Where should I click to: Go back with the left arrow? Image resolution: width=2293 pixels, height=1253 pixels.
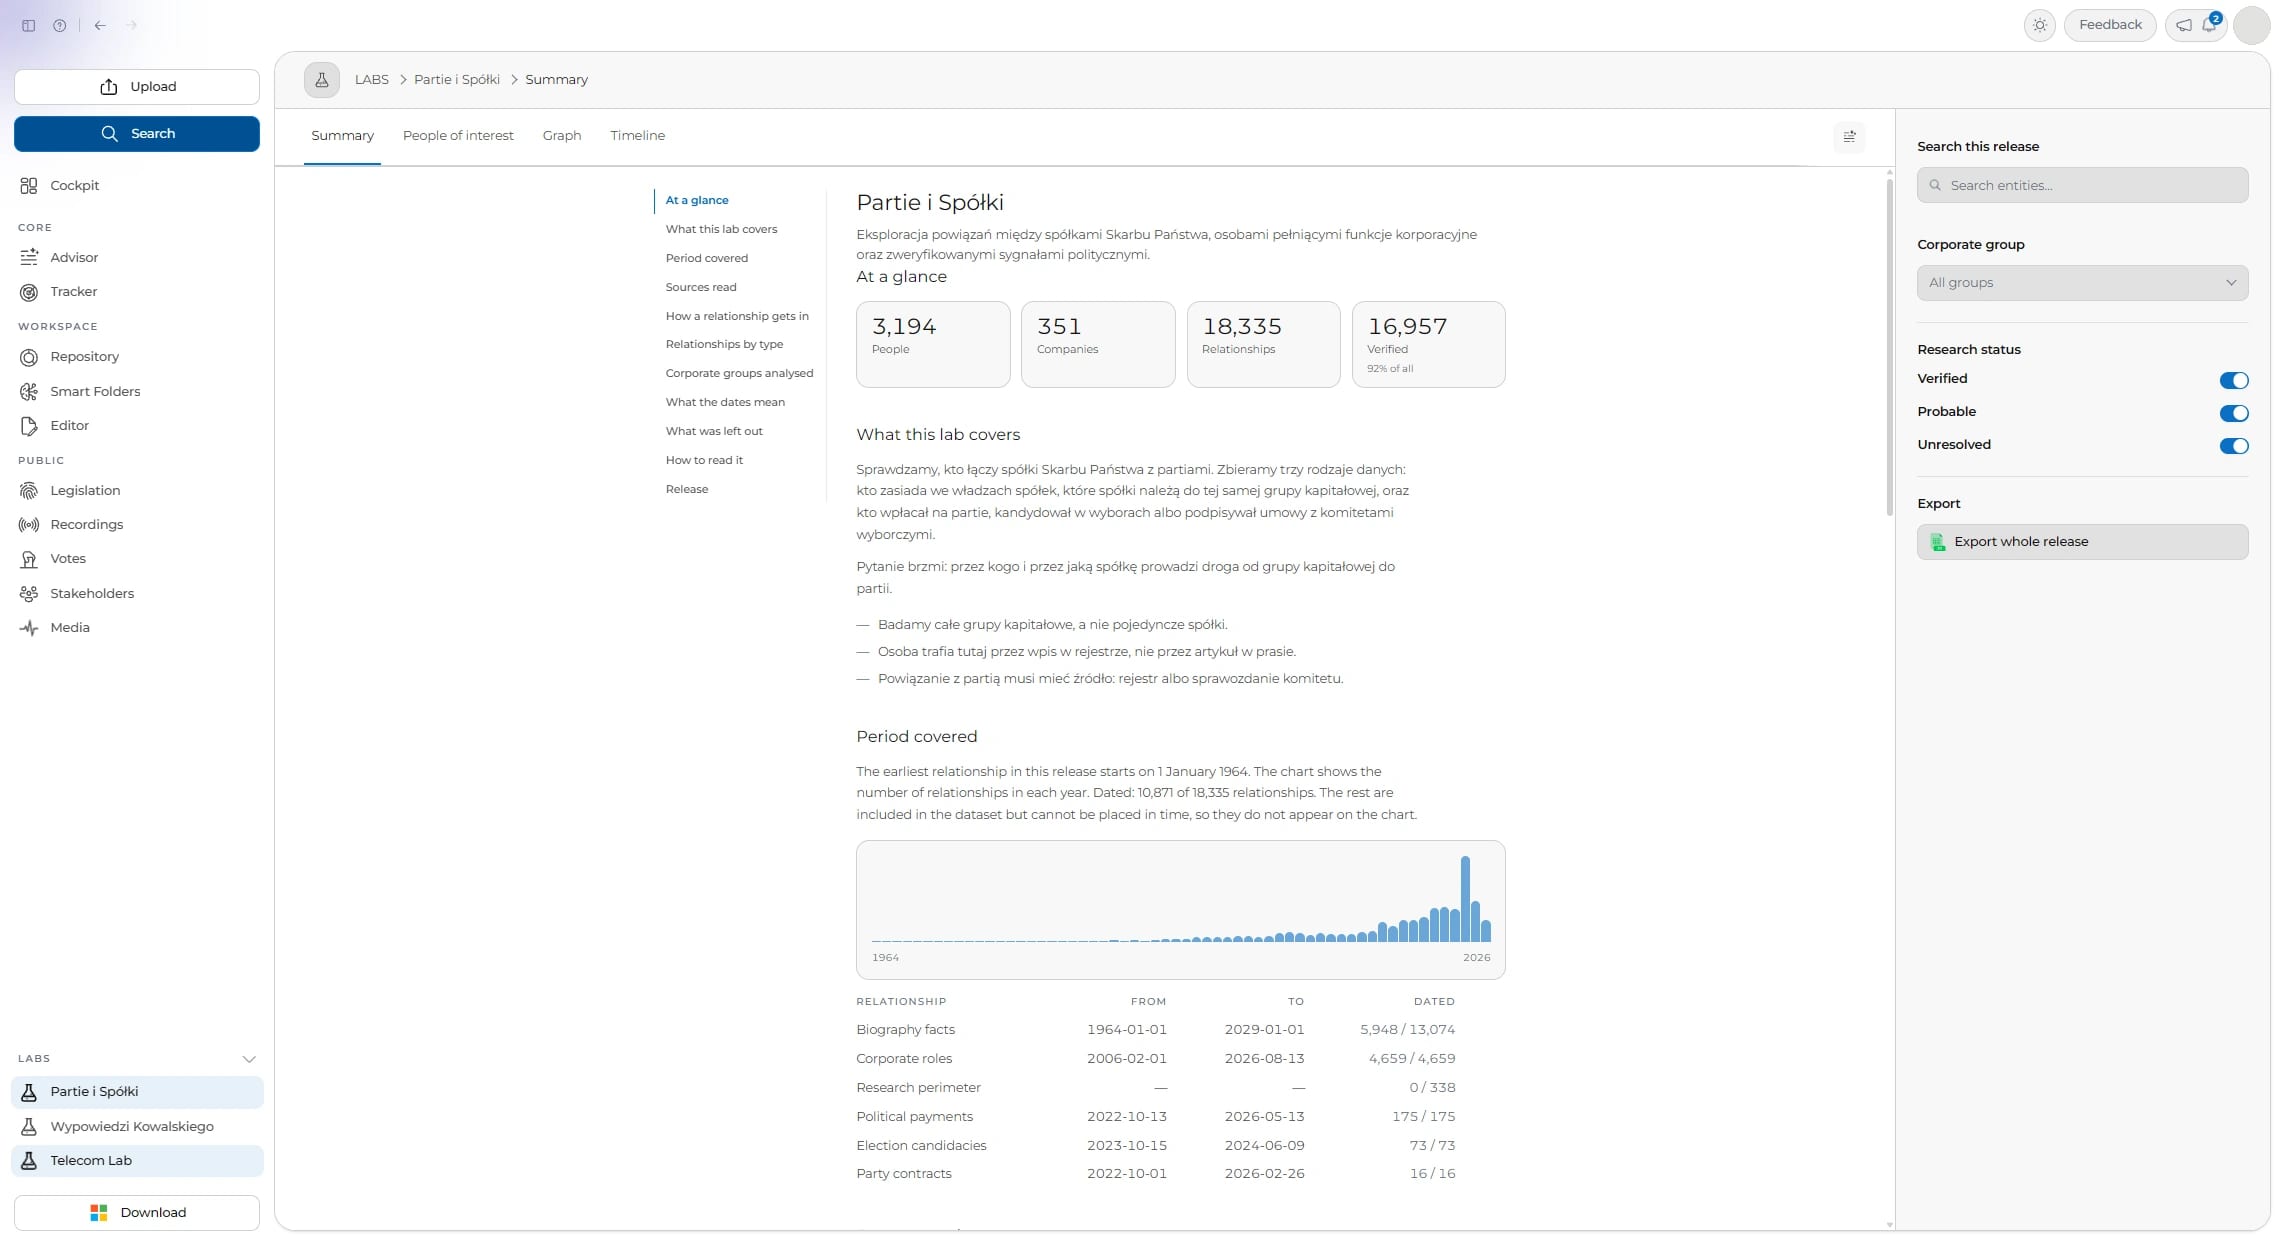(100, 26)
